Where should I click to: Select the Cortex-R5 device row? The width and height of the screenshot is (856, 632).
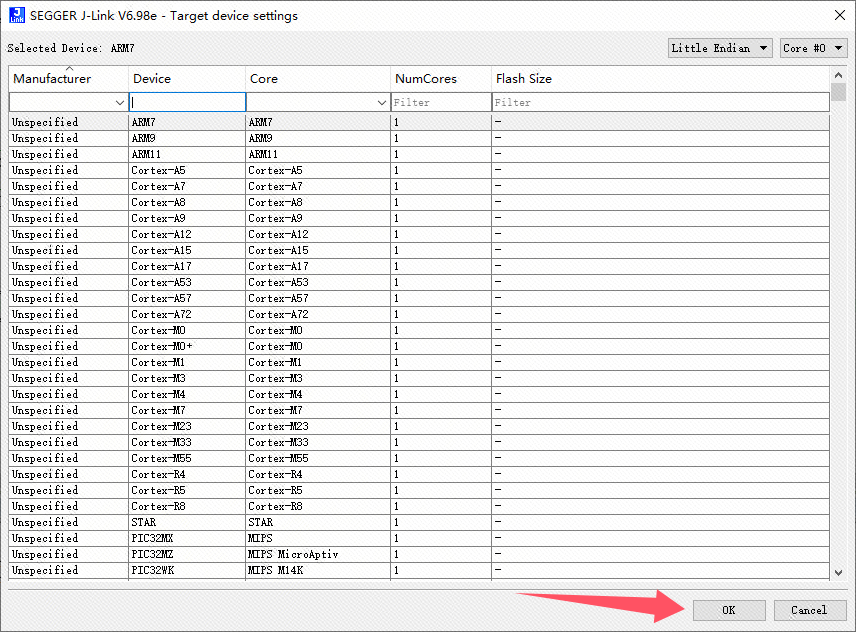pyautogui.click(x=419, y=491)
